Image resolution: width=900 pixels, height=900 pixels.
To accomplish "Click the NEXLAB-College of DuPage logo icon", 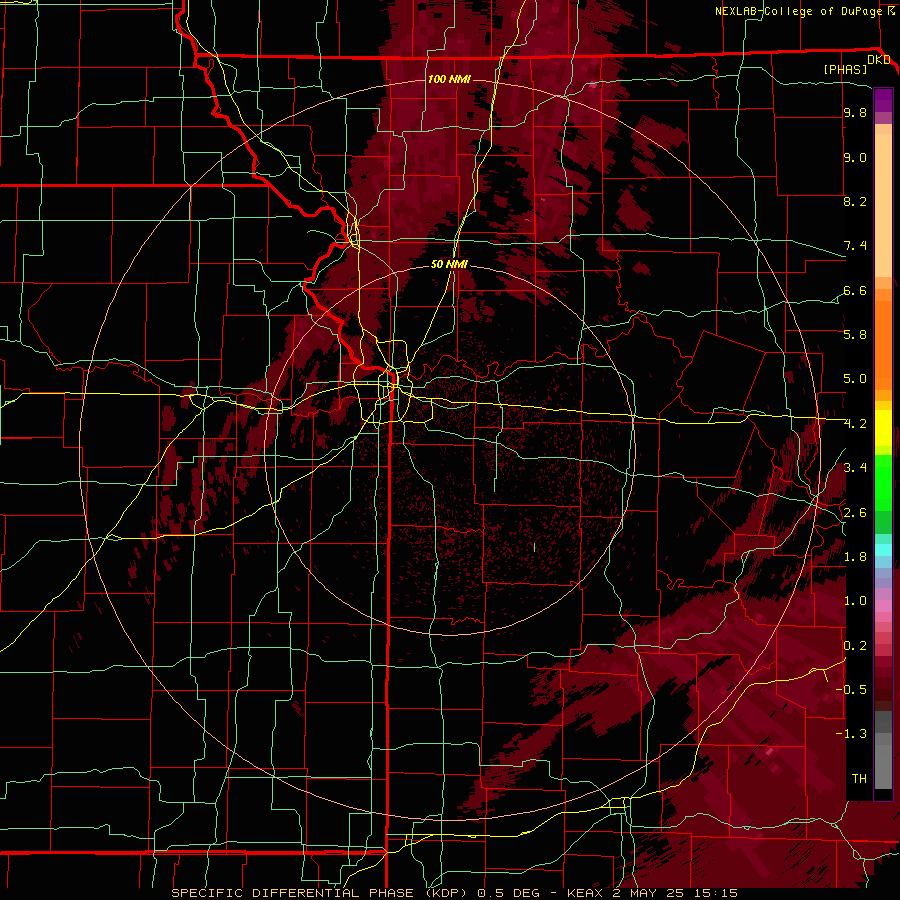I will (891, 11).
